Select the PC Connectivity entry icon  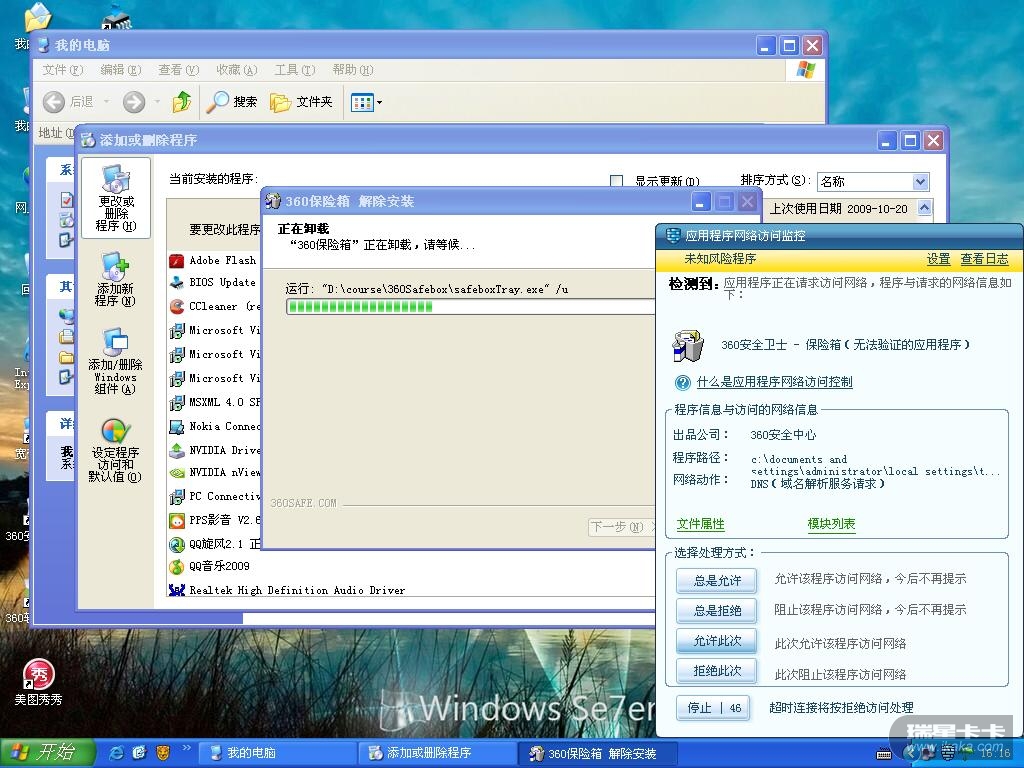point(176,497)
